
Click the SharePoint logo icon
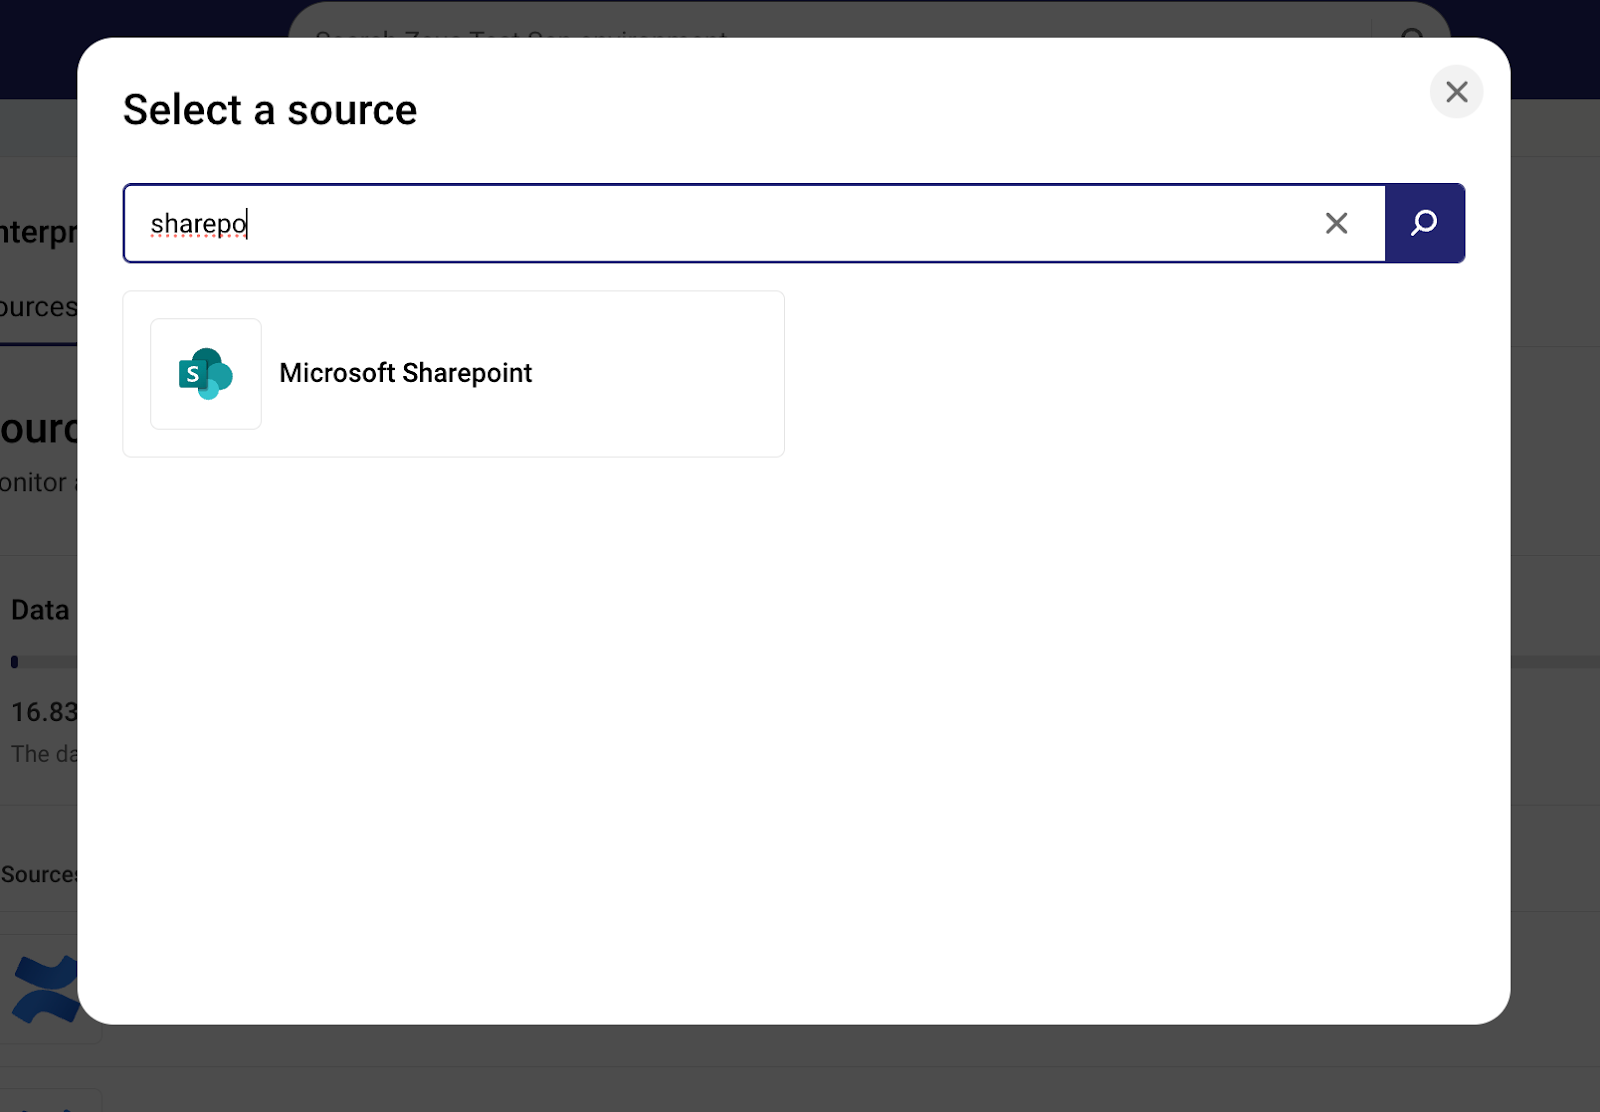[206, 374]
